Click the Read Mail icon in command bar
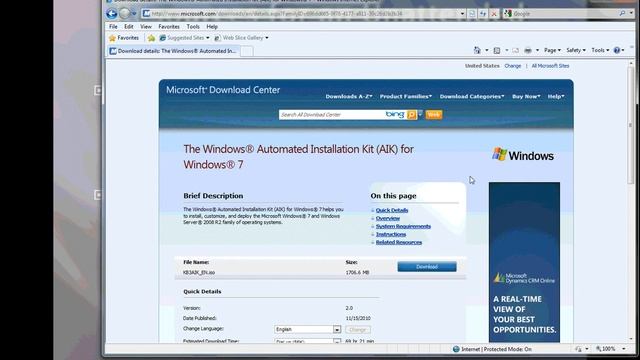Screen dimensions: 640x360 (x=516, y=50)
